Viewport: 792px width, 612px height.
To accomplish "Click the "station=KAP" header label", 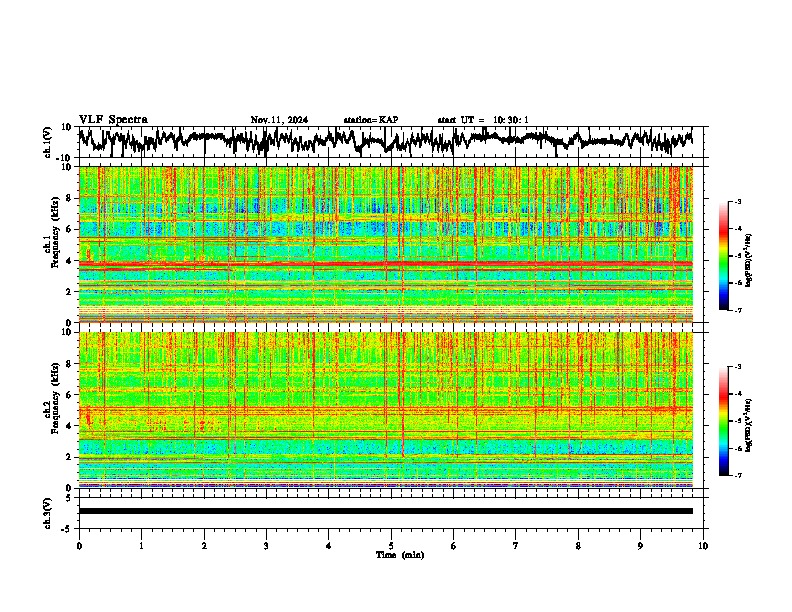I will coord(371,120).
